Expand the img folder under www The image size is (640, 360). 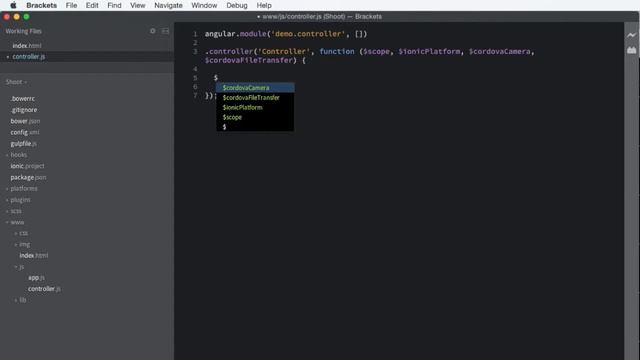[x=24, y=244]
